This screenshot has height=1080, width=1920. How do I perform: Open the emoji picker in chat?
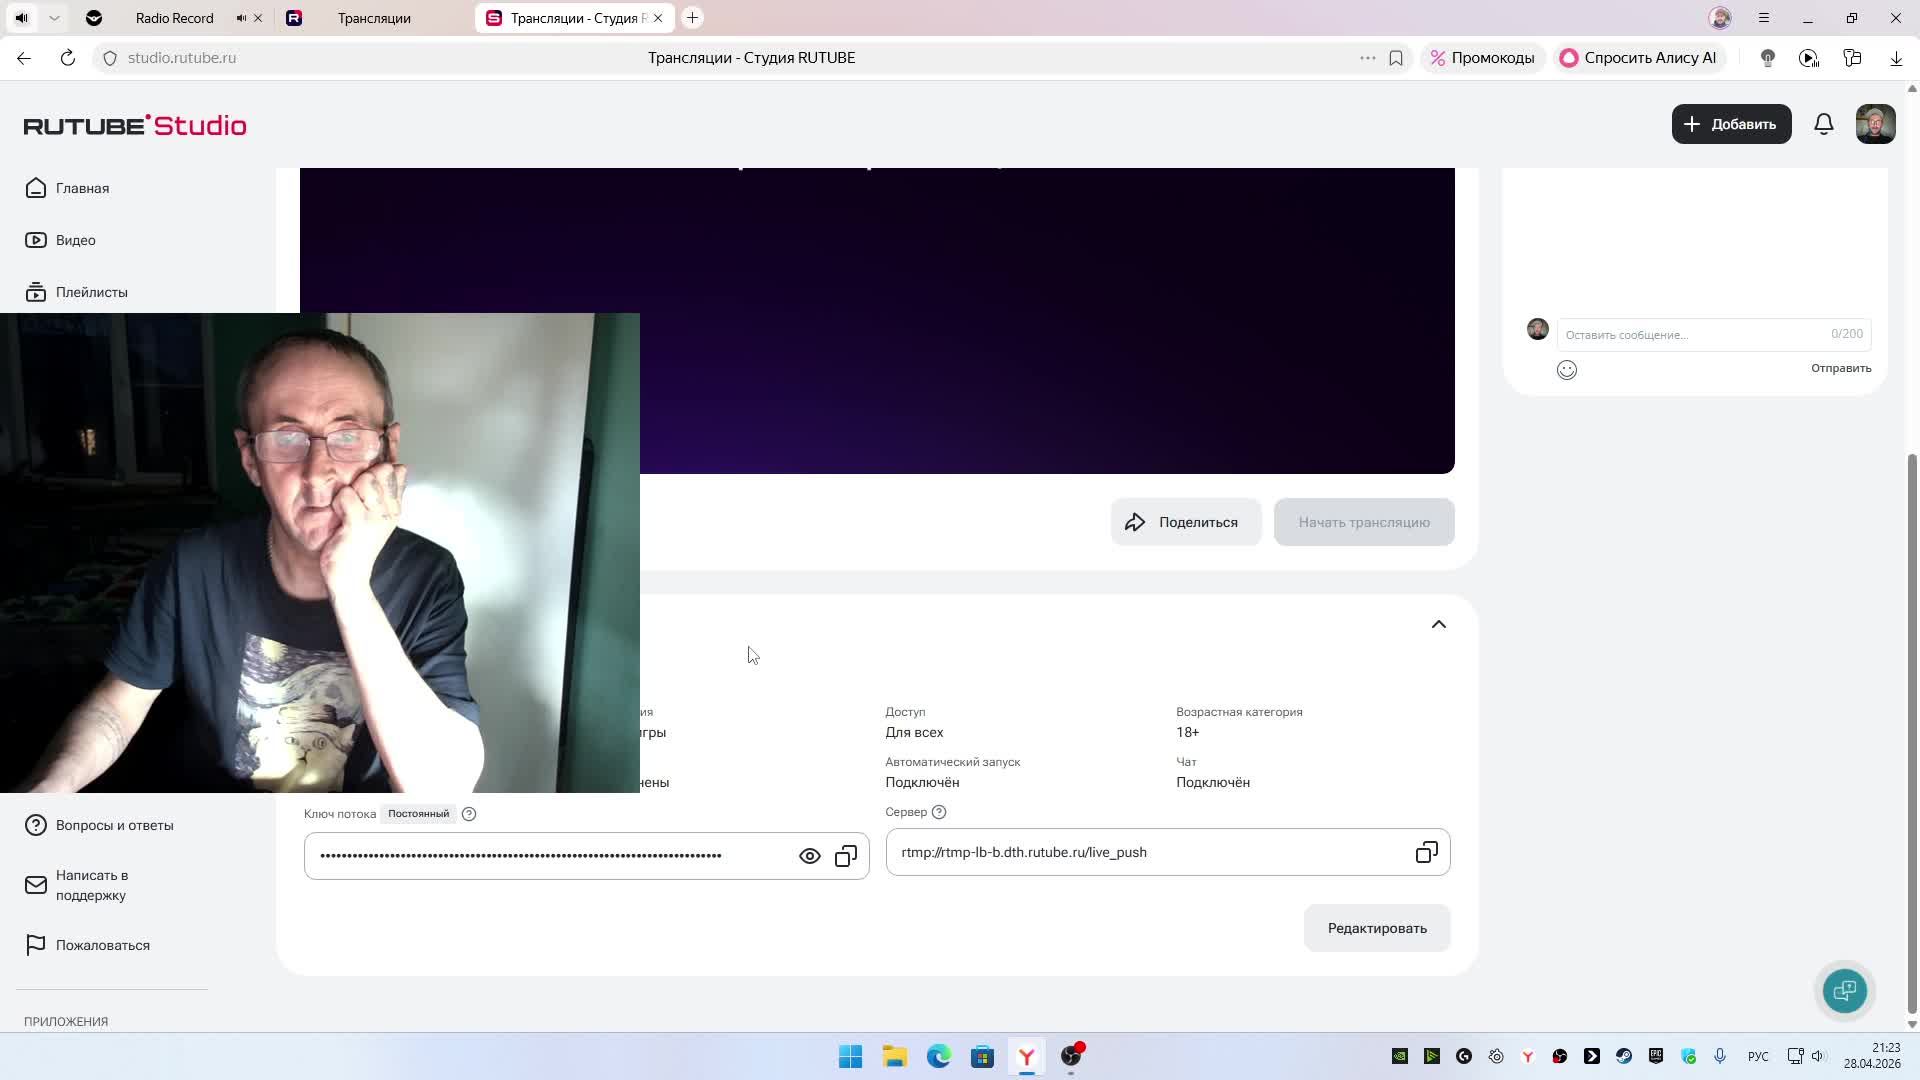(1566, 370)
